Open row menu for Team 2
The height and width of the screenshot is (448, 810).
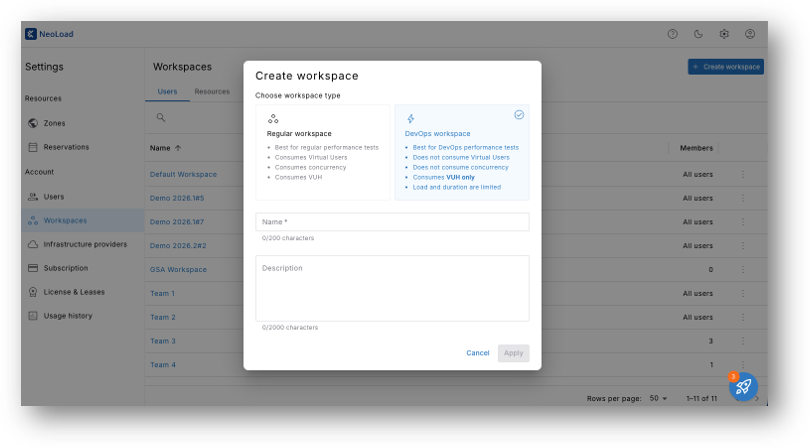(743, 317)
